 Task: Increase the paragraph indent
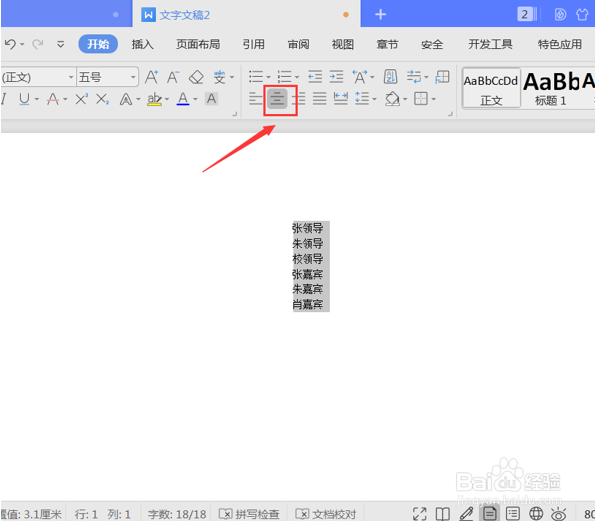click(336, 77)
